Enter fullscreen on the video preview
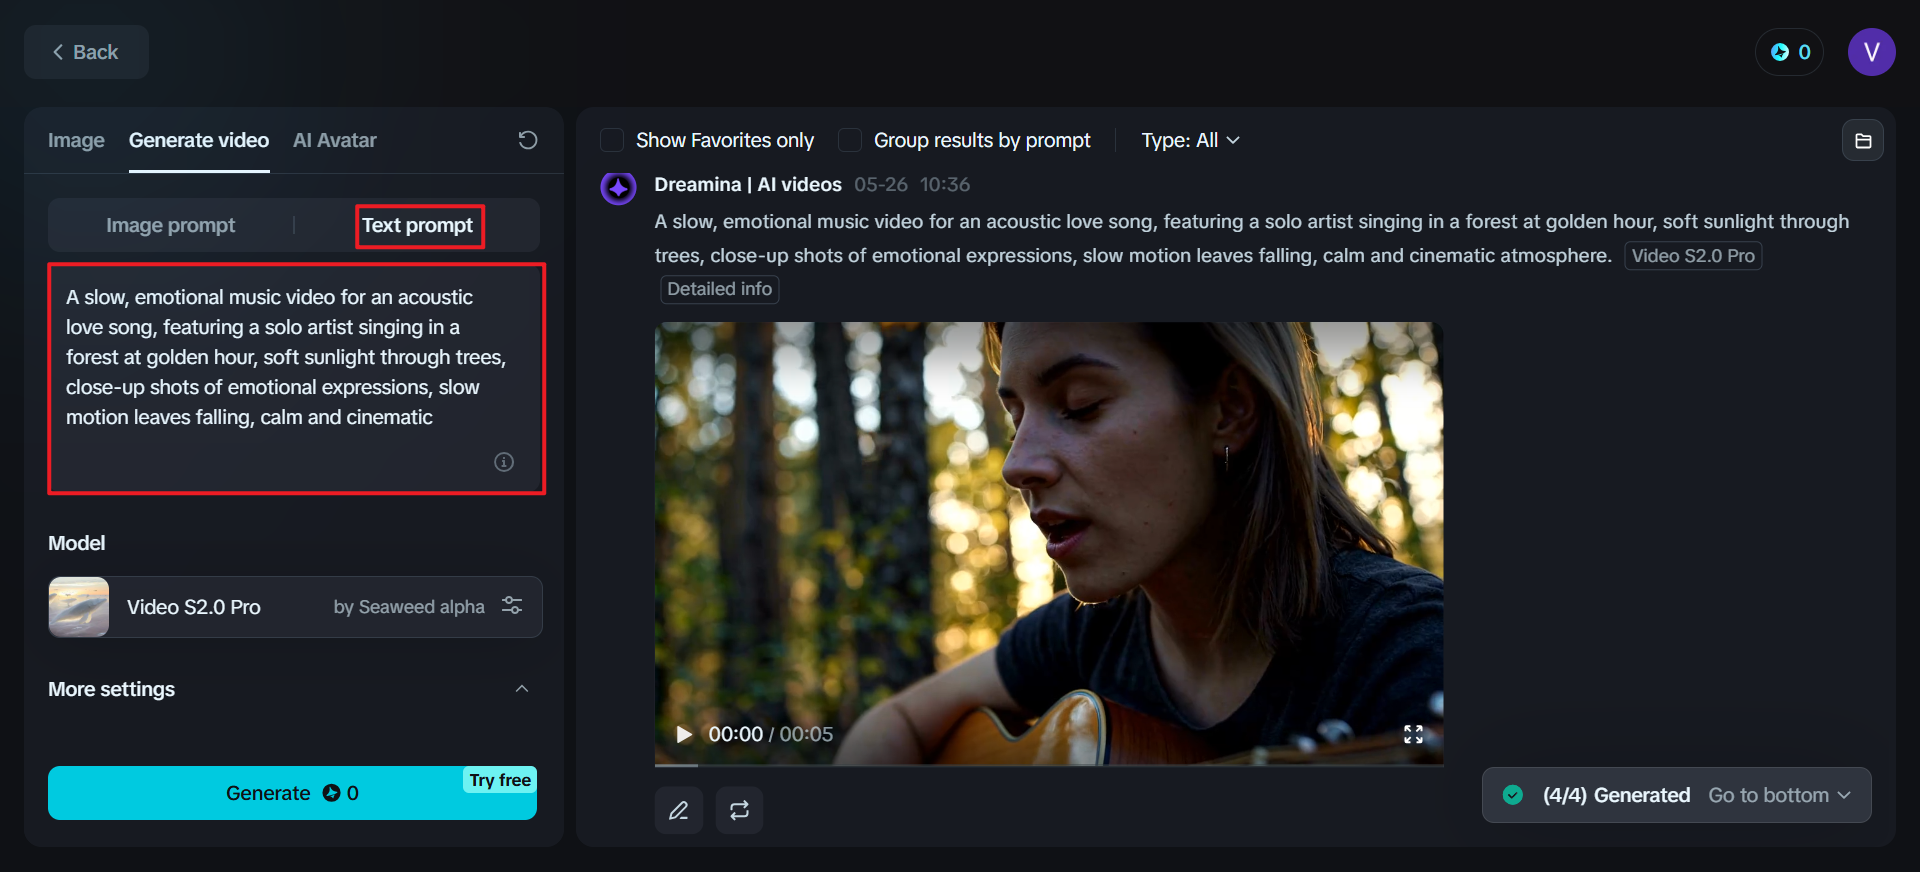1920x872 pixels. [x=1413, y=734]
